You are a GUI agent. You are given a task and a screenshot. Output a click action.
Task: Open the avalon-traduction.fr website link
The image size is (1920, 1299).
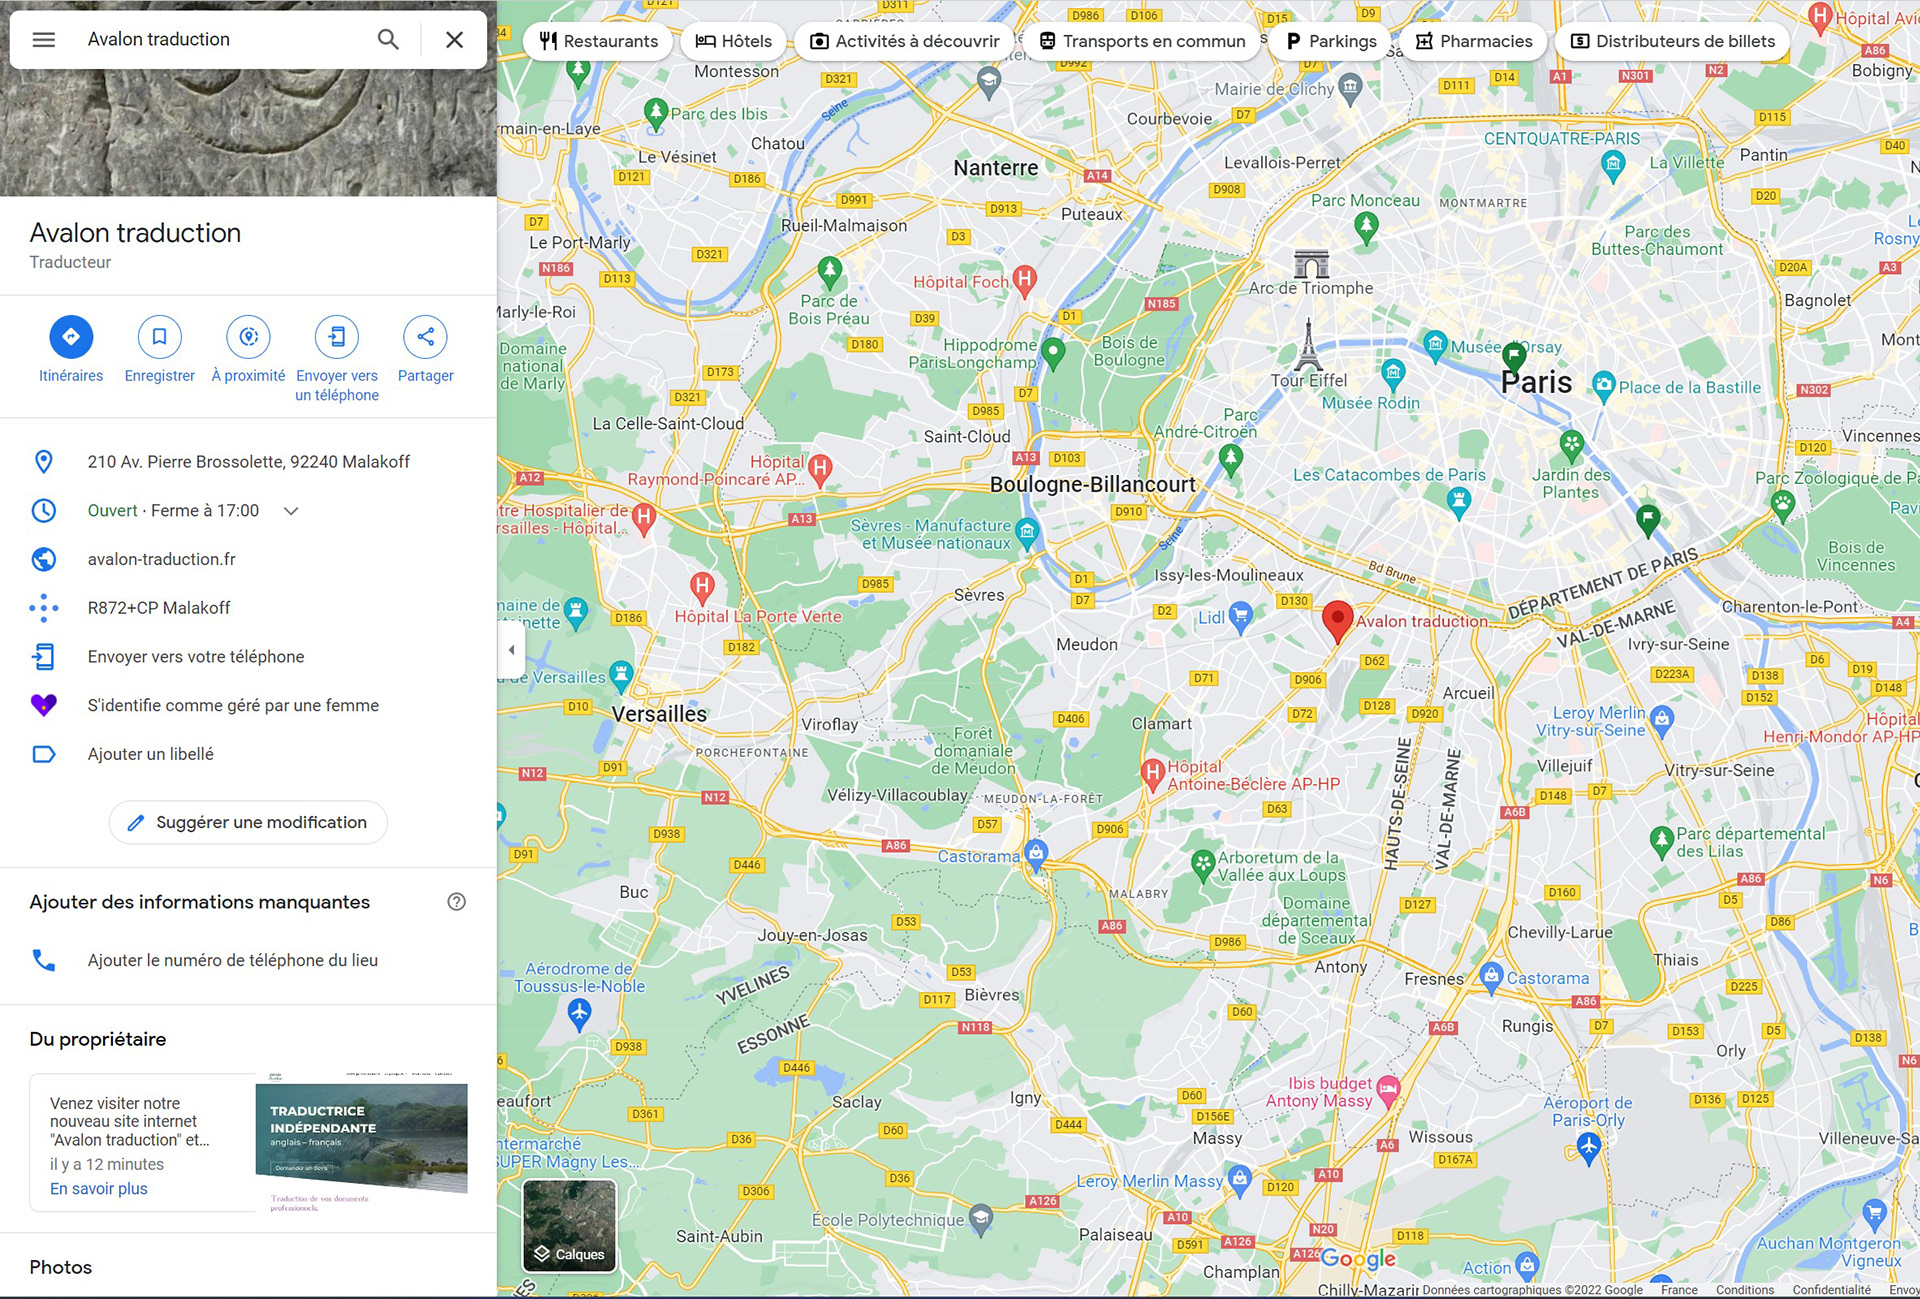tap(248, 559)
